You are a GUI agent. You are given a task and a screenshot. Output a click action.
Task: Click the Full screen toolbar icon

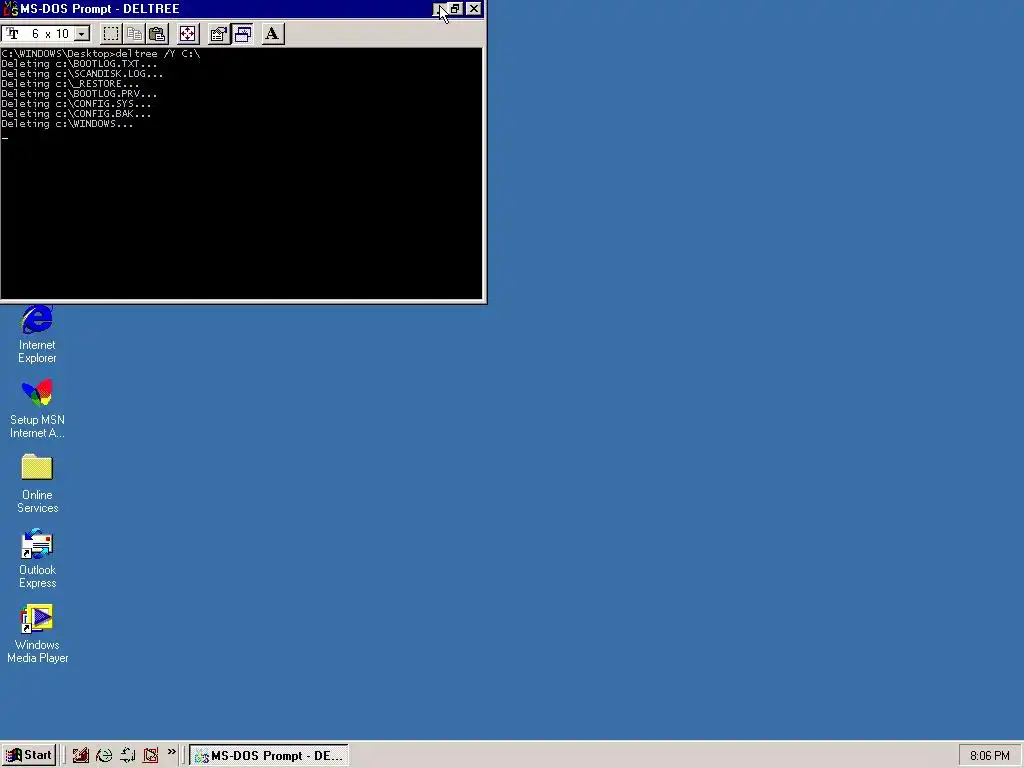click(x=187, y=34)
